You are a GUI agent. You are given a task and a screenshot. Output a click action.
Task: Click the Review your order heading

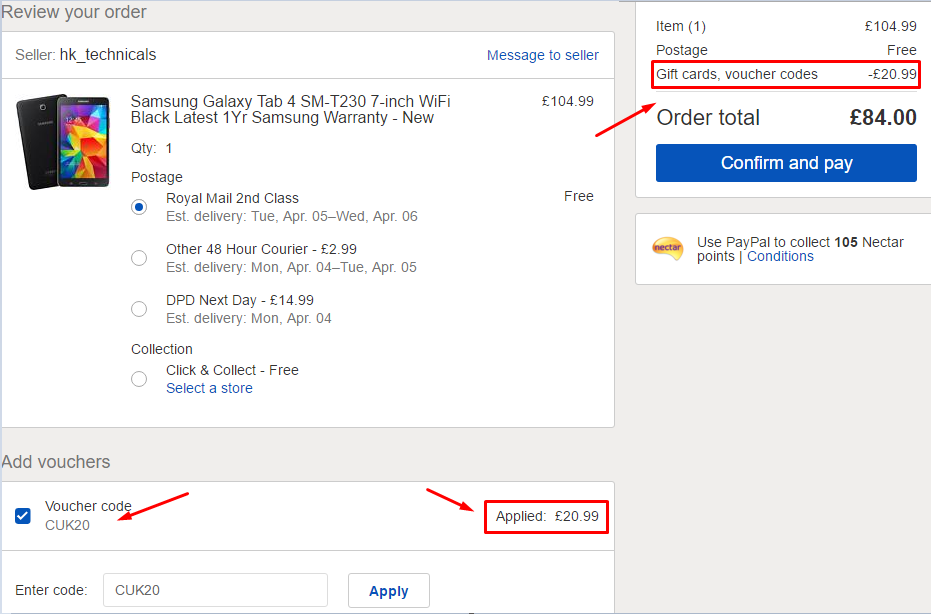click(74, 12)
